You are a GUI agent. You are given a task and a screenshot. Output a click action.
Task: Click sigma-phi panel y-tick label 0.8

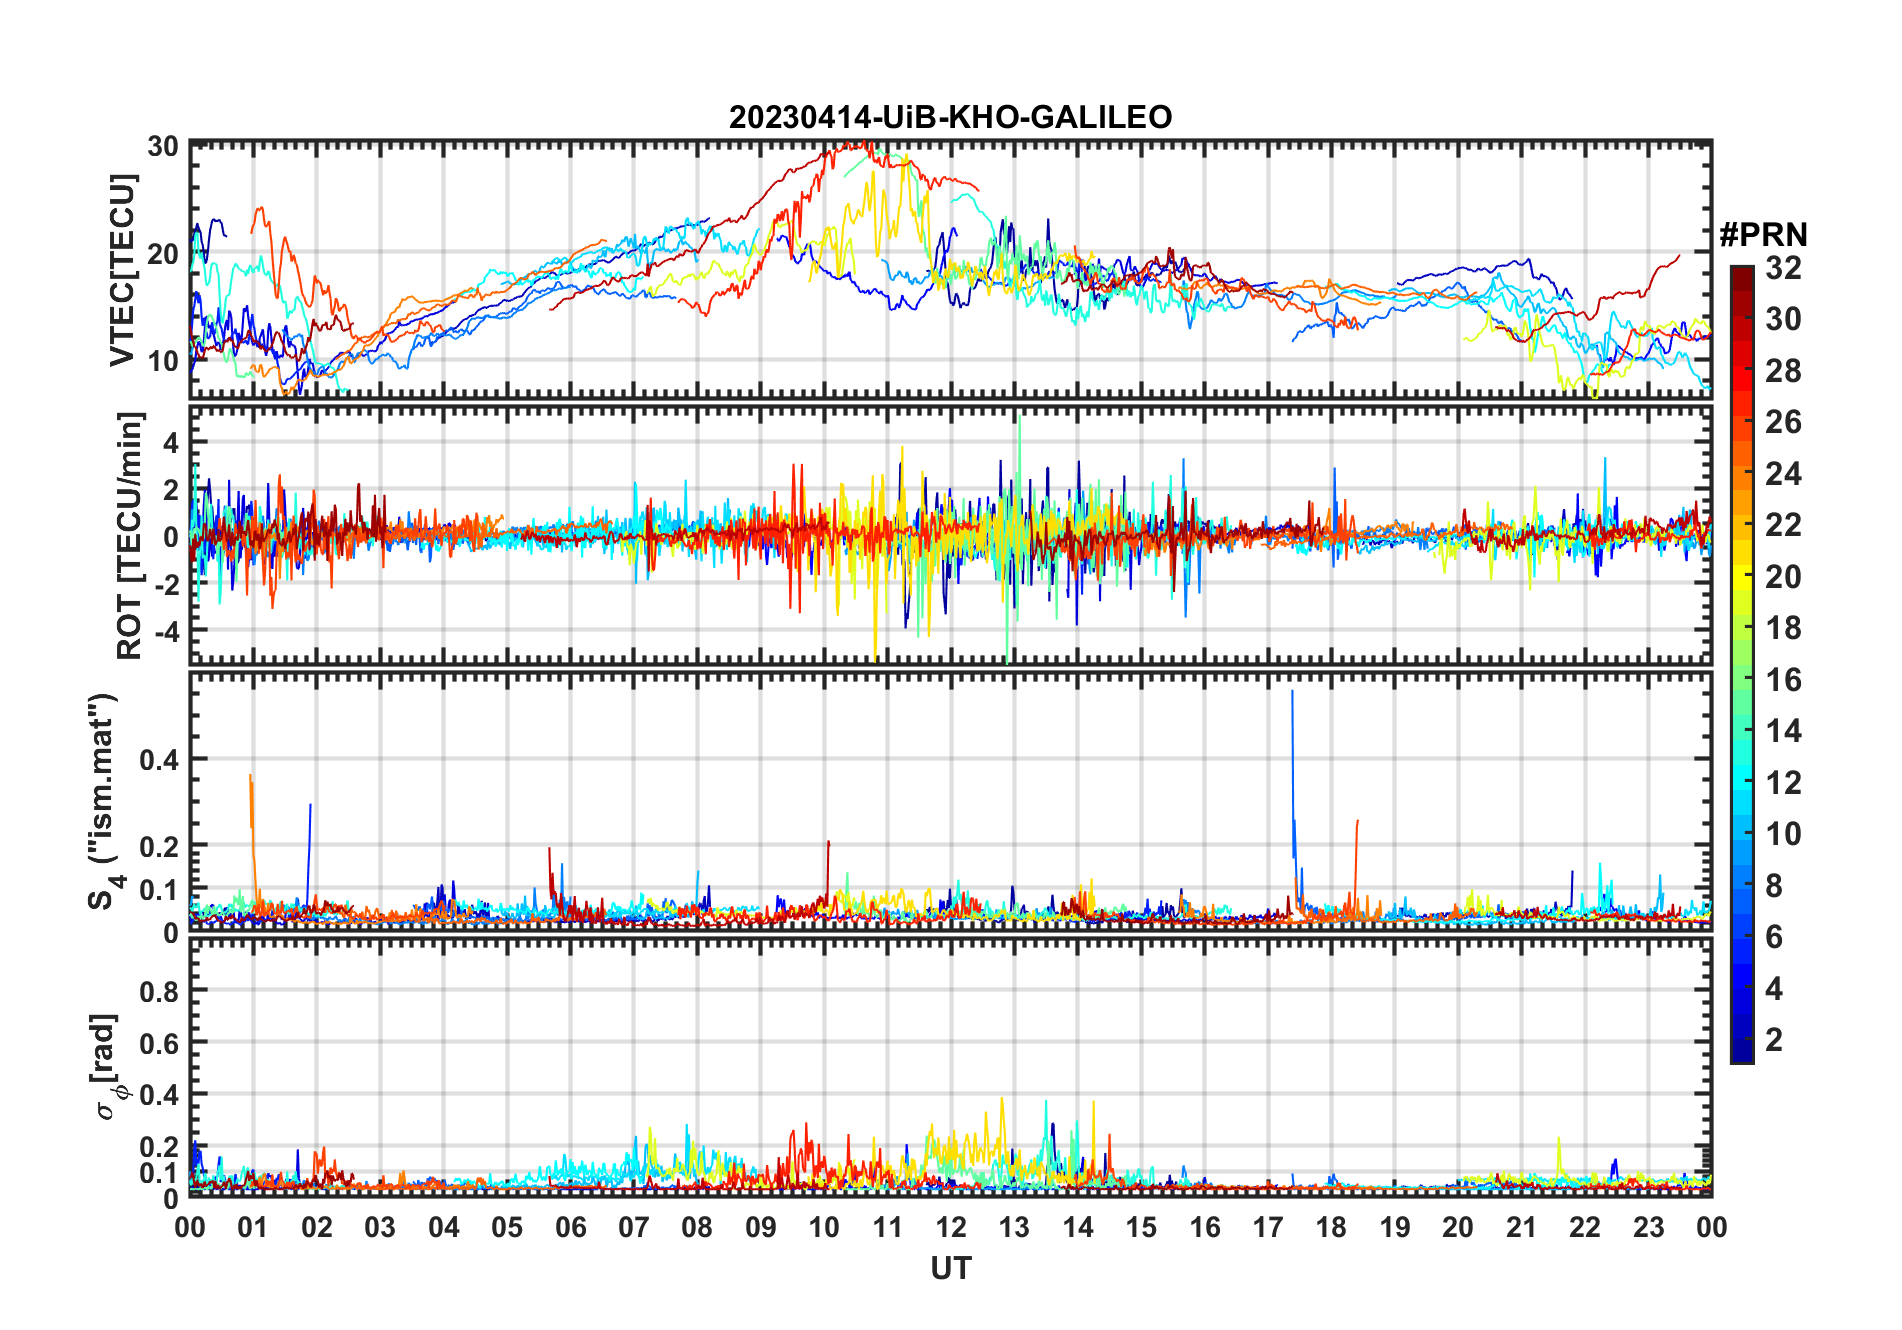tap(159, 991)
